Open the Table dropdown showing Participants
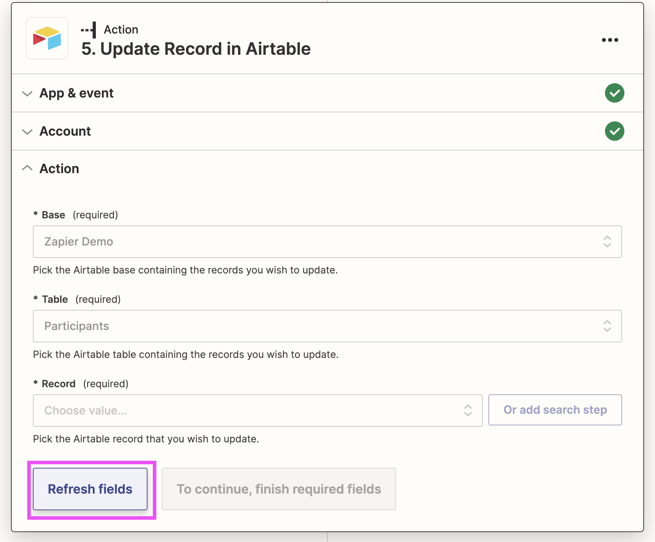Screen dimensions: 655x542 [x=310, y=326]
